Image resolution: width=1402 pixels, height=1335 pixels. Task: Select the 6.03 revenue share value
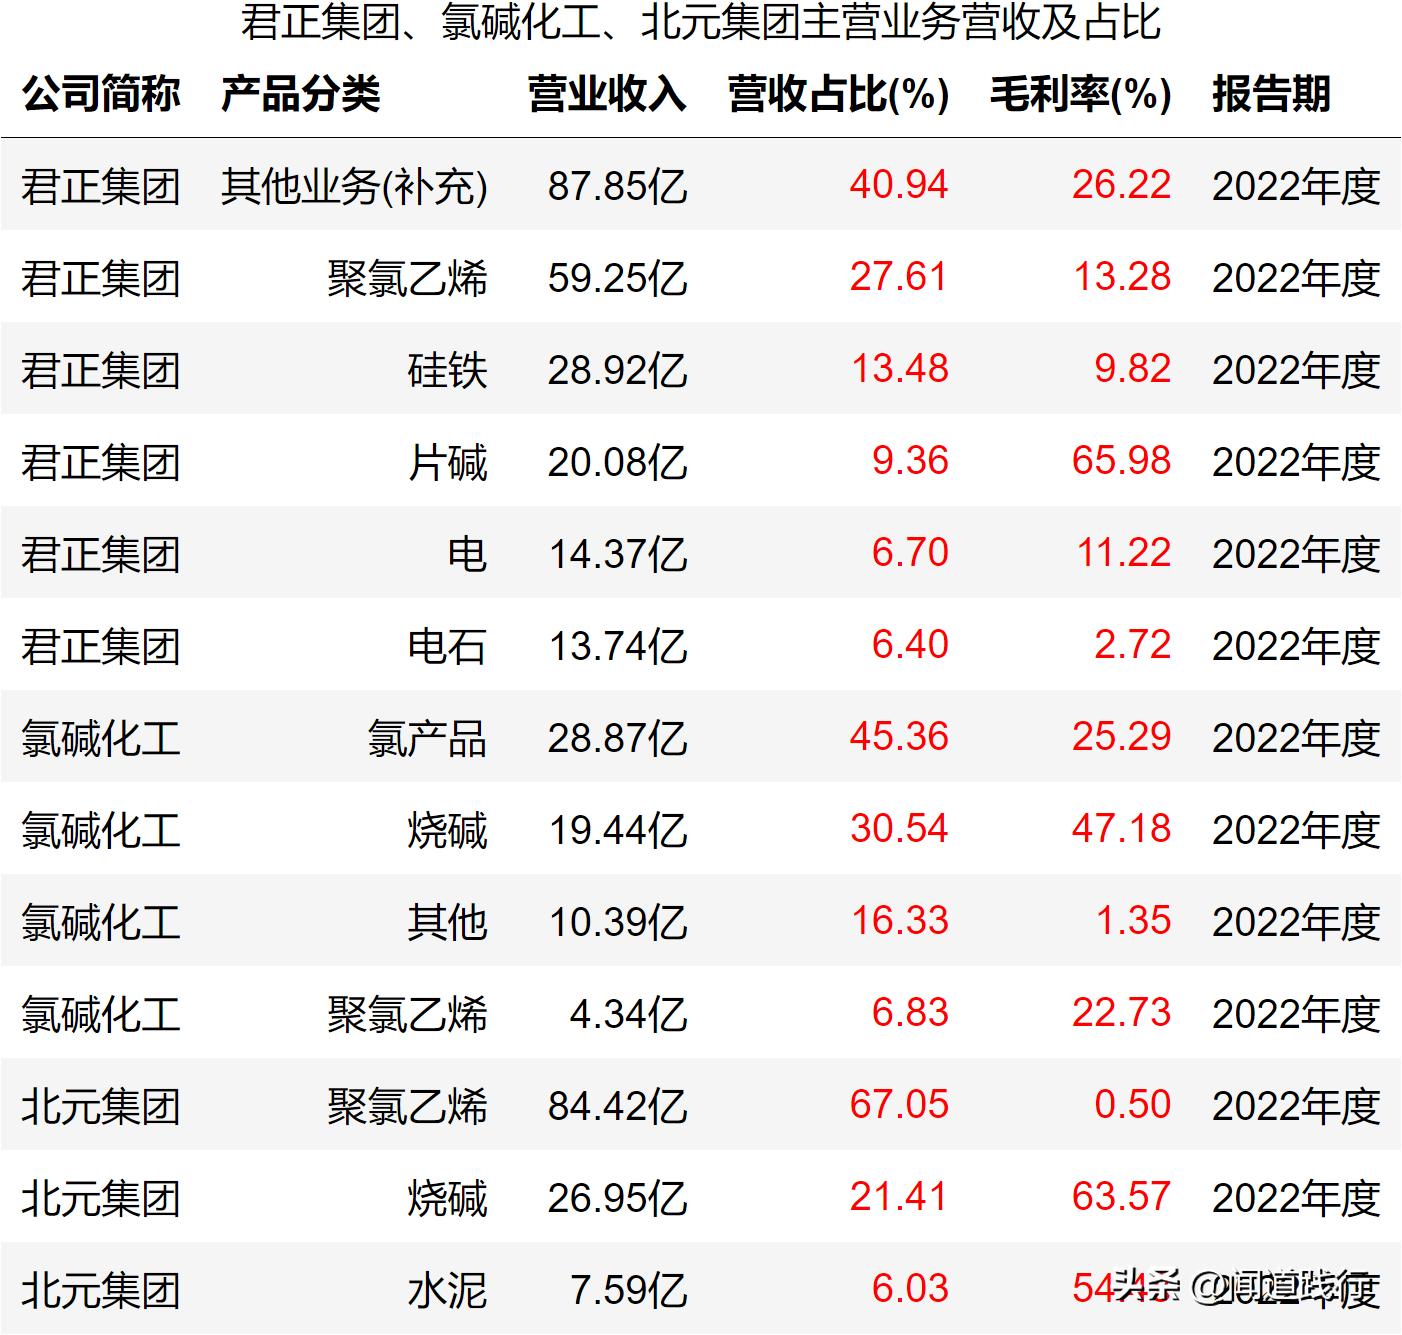(x=910, y=1289)
